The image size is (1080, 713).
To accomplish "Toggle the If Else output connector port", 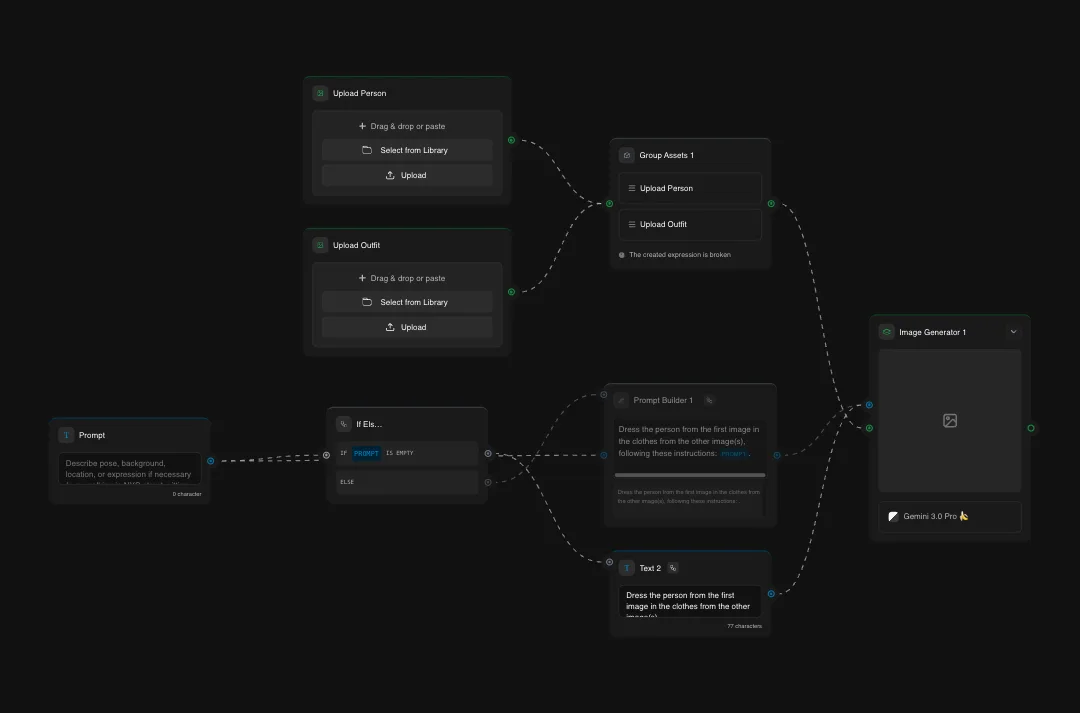I will coord(487,453).
